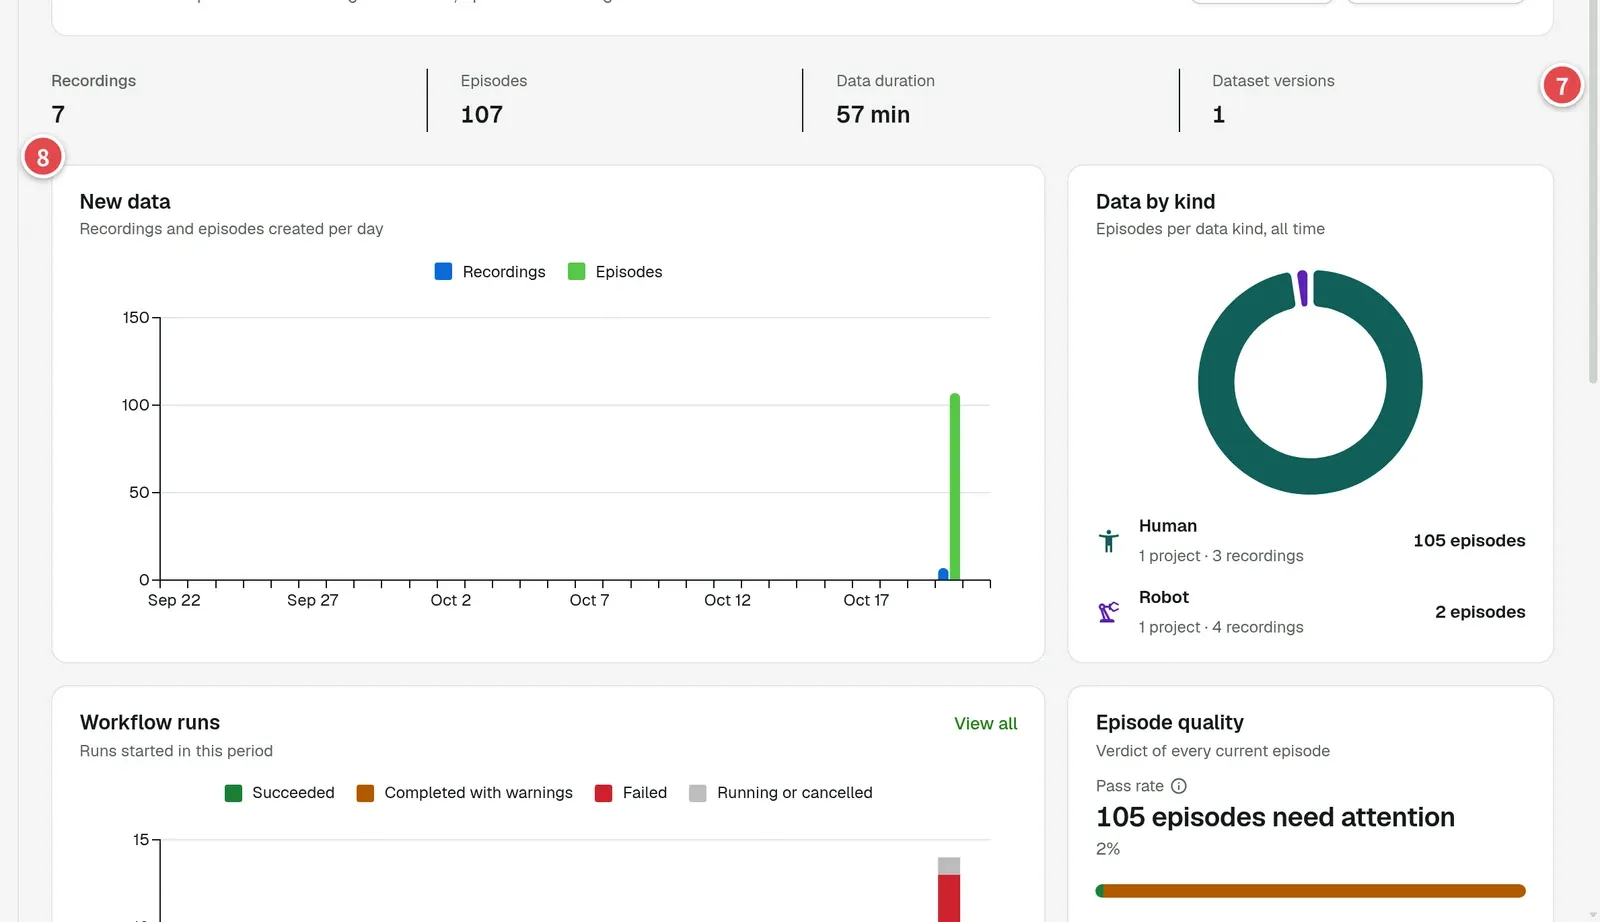This screenshot has width=1600, height=922.
Task: Click the 'New data' card title
Action: pyautogui.click(x=125, y=202)
